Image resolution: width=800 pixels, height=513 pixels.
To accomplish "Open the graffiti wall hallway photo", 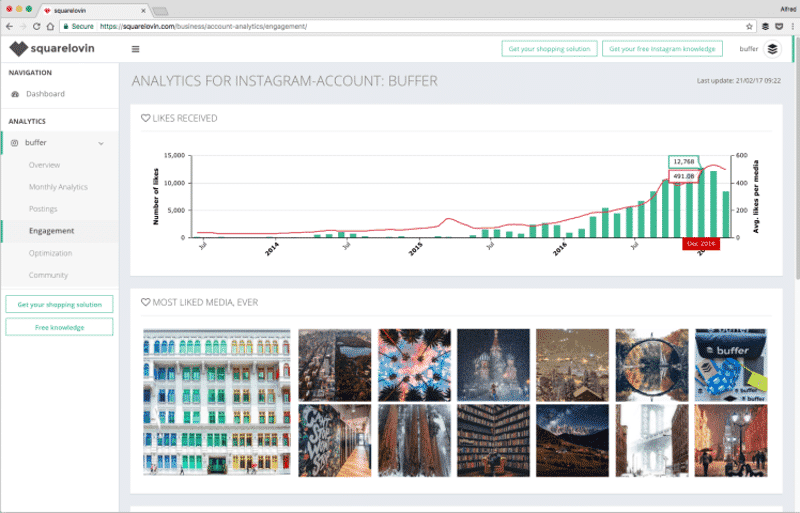I will (x=335, y=441).
